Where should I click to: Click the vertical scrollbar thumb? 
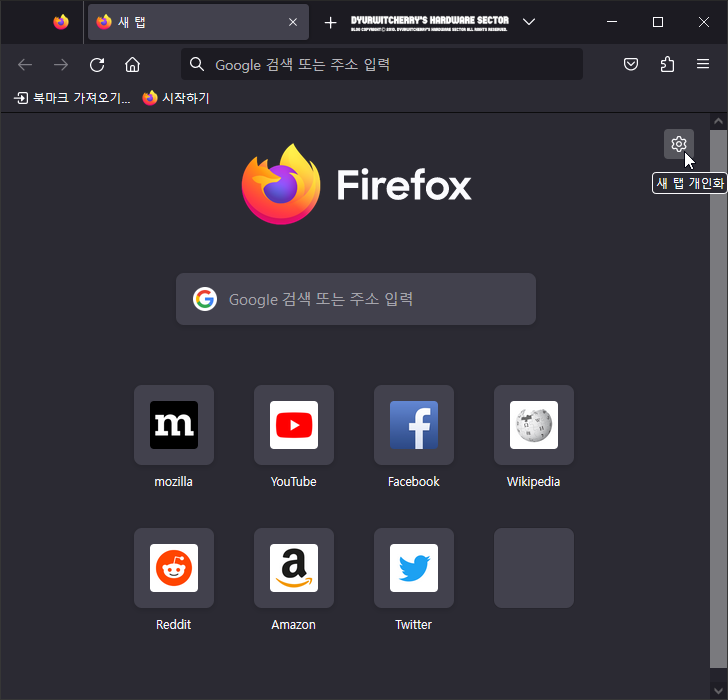[718, 399]
